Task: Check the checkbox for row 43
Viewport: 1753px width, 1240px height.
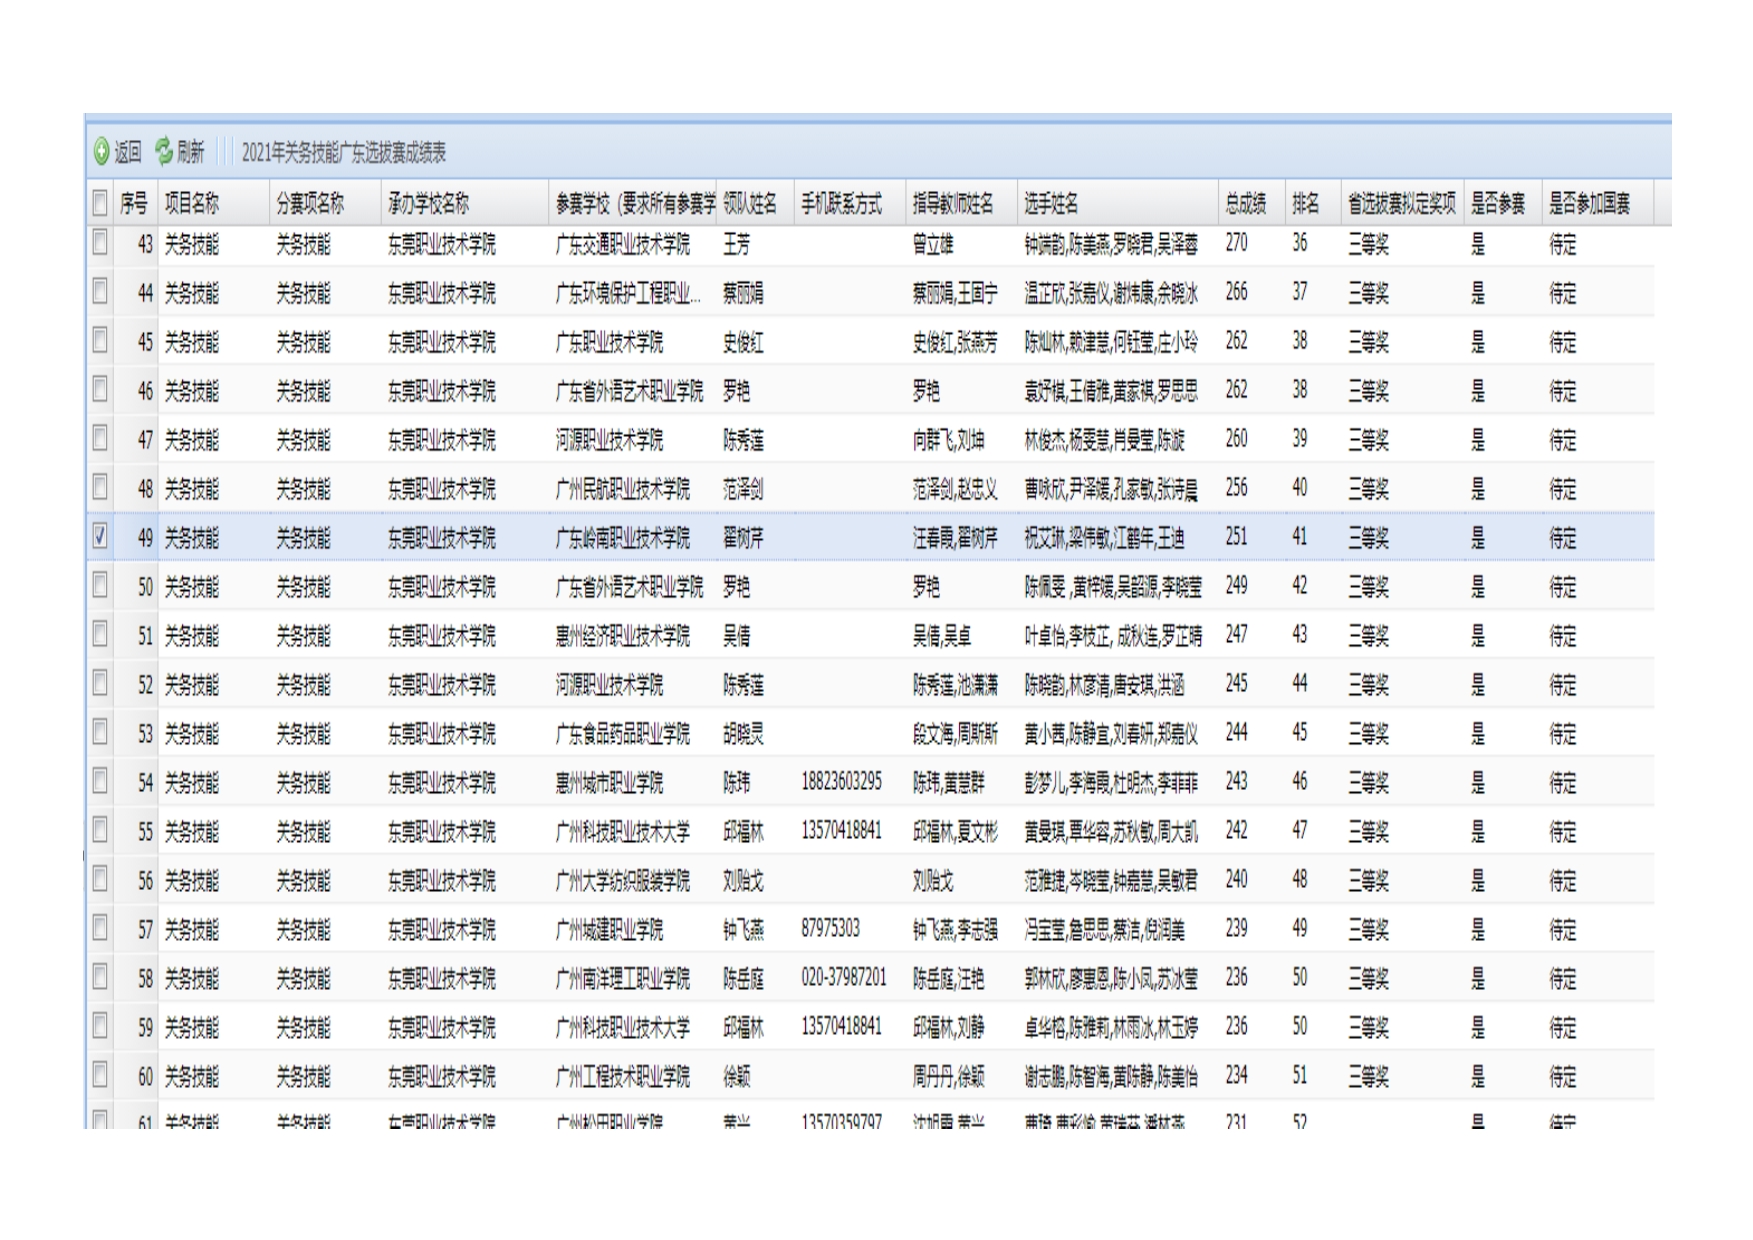Action: [100, 243]
